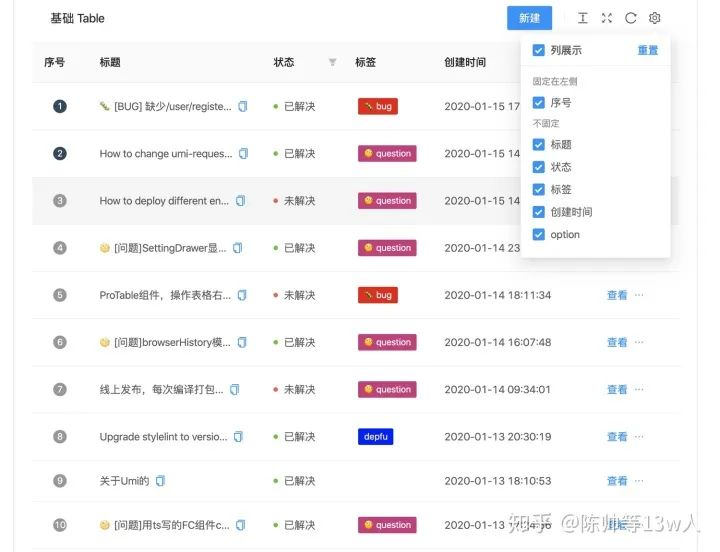The width and height of the screenshot is (720, 552).
Task: Uncheck the 标题 column checkbox
Action: pos(538,145)
